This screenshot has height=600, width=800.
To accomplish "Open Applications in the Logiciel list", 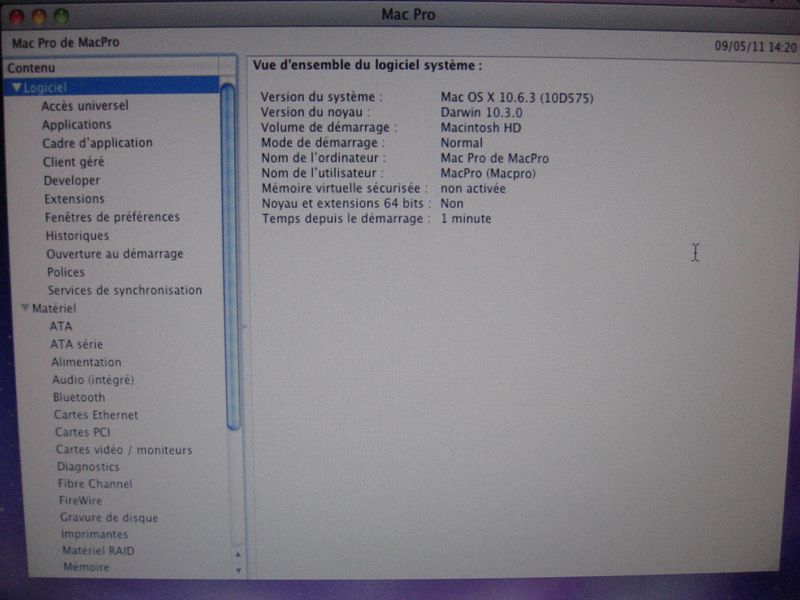I will click(77, 124).
